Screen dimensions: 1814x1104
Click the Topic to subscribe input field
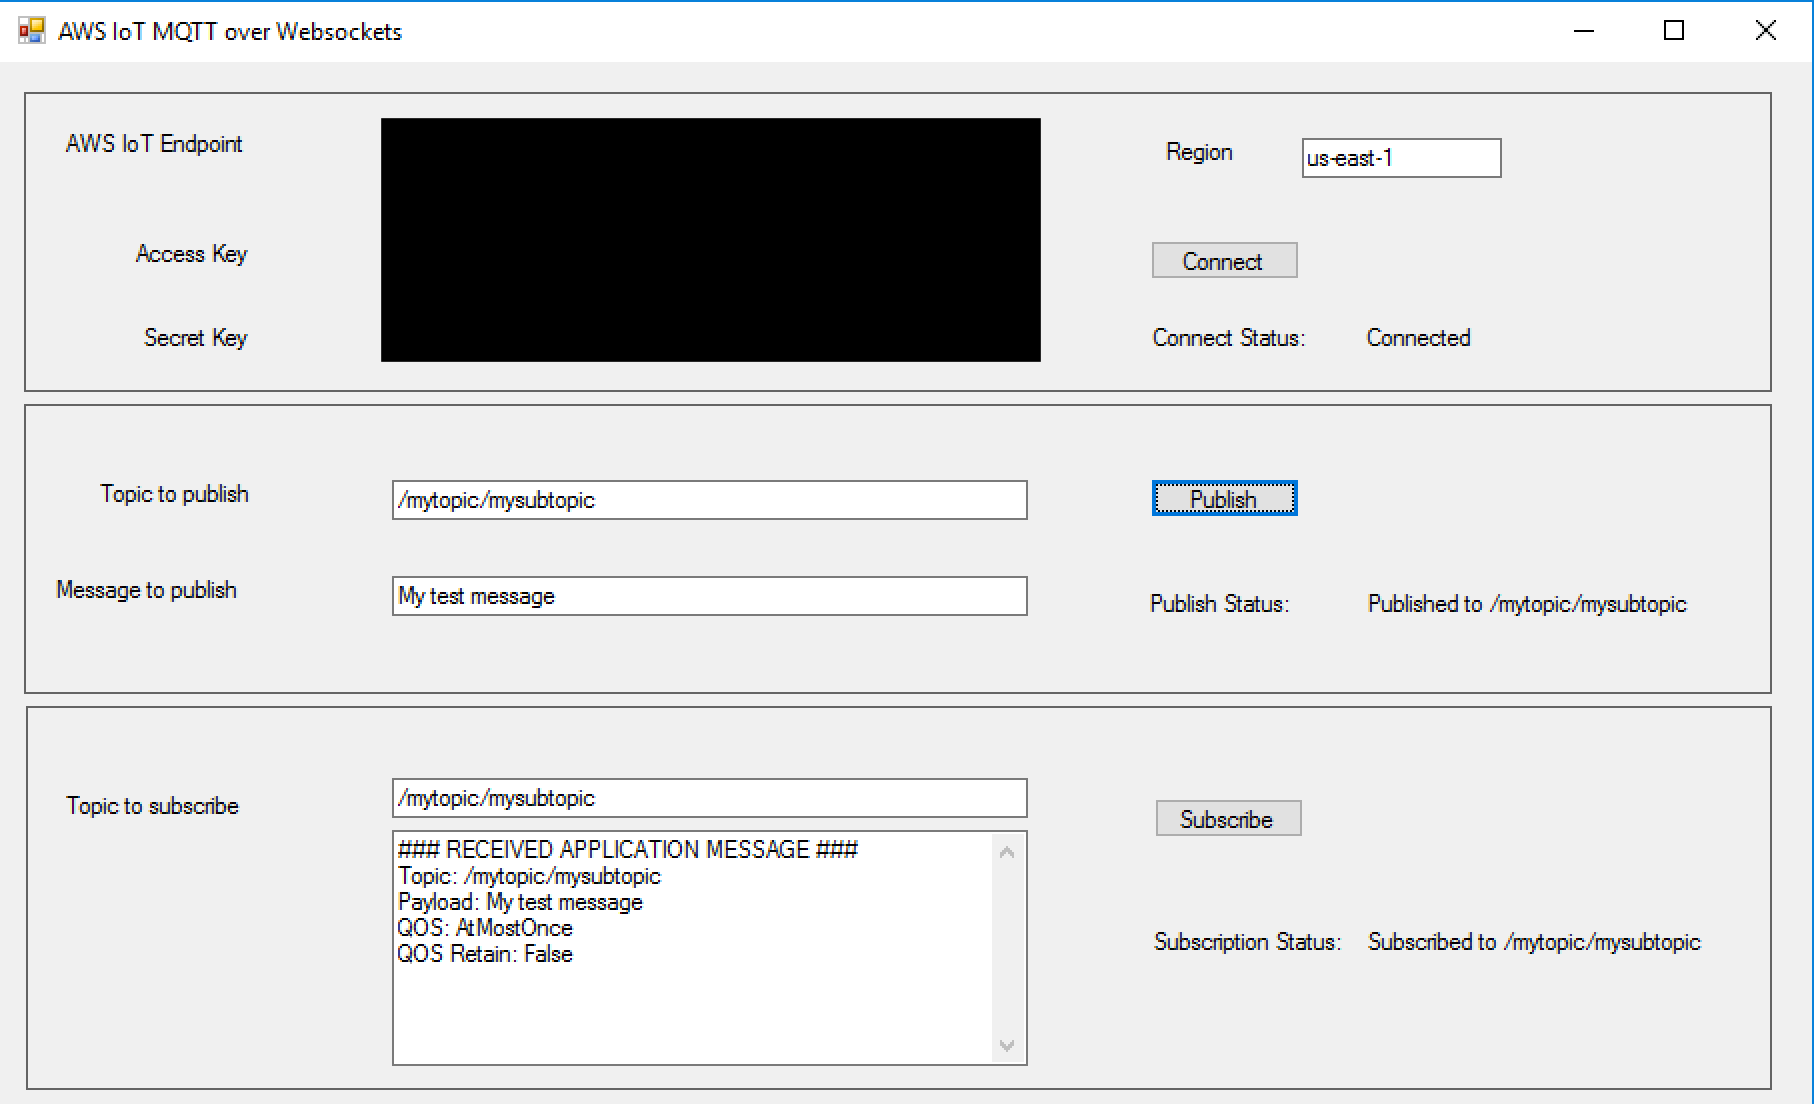(709, 798)
